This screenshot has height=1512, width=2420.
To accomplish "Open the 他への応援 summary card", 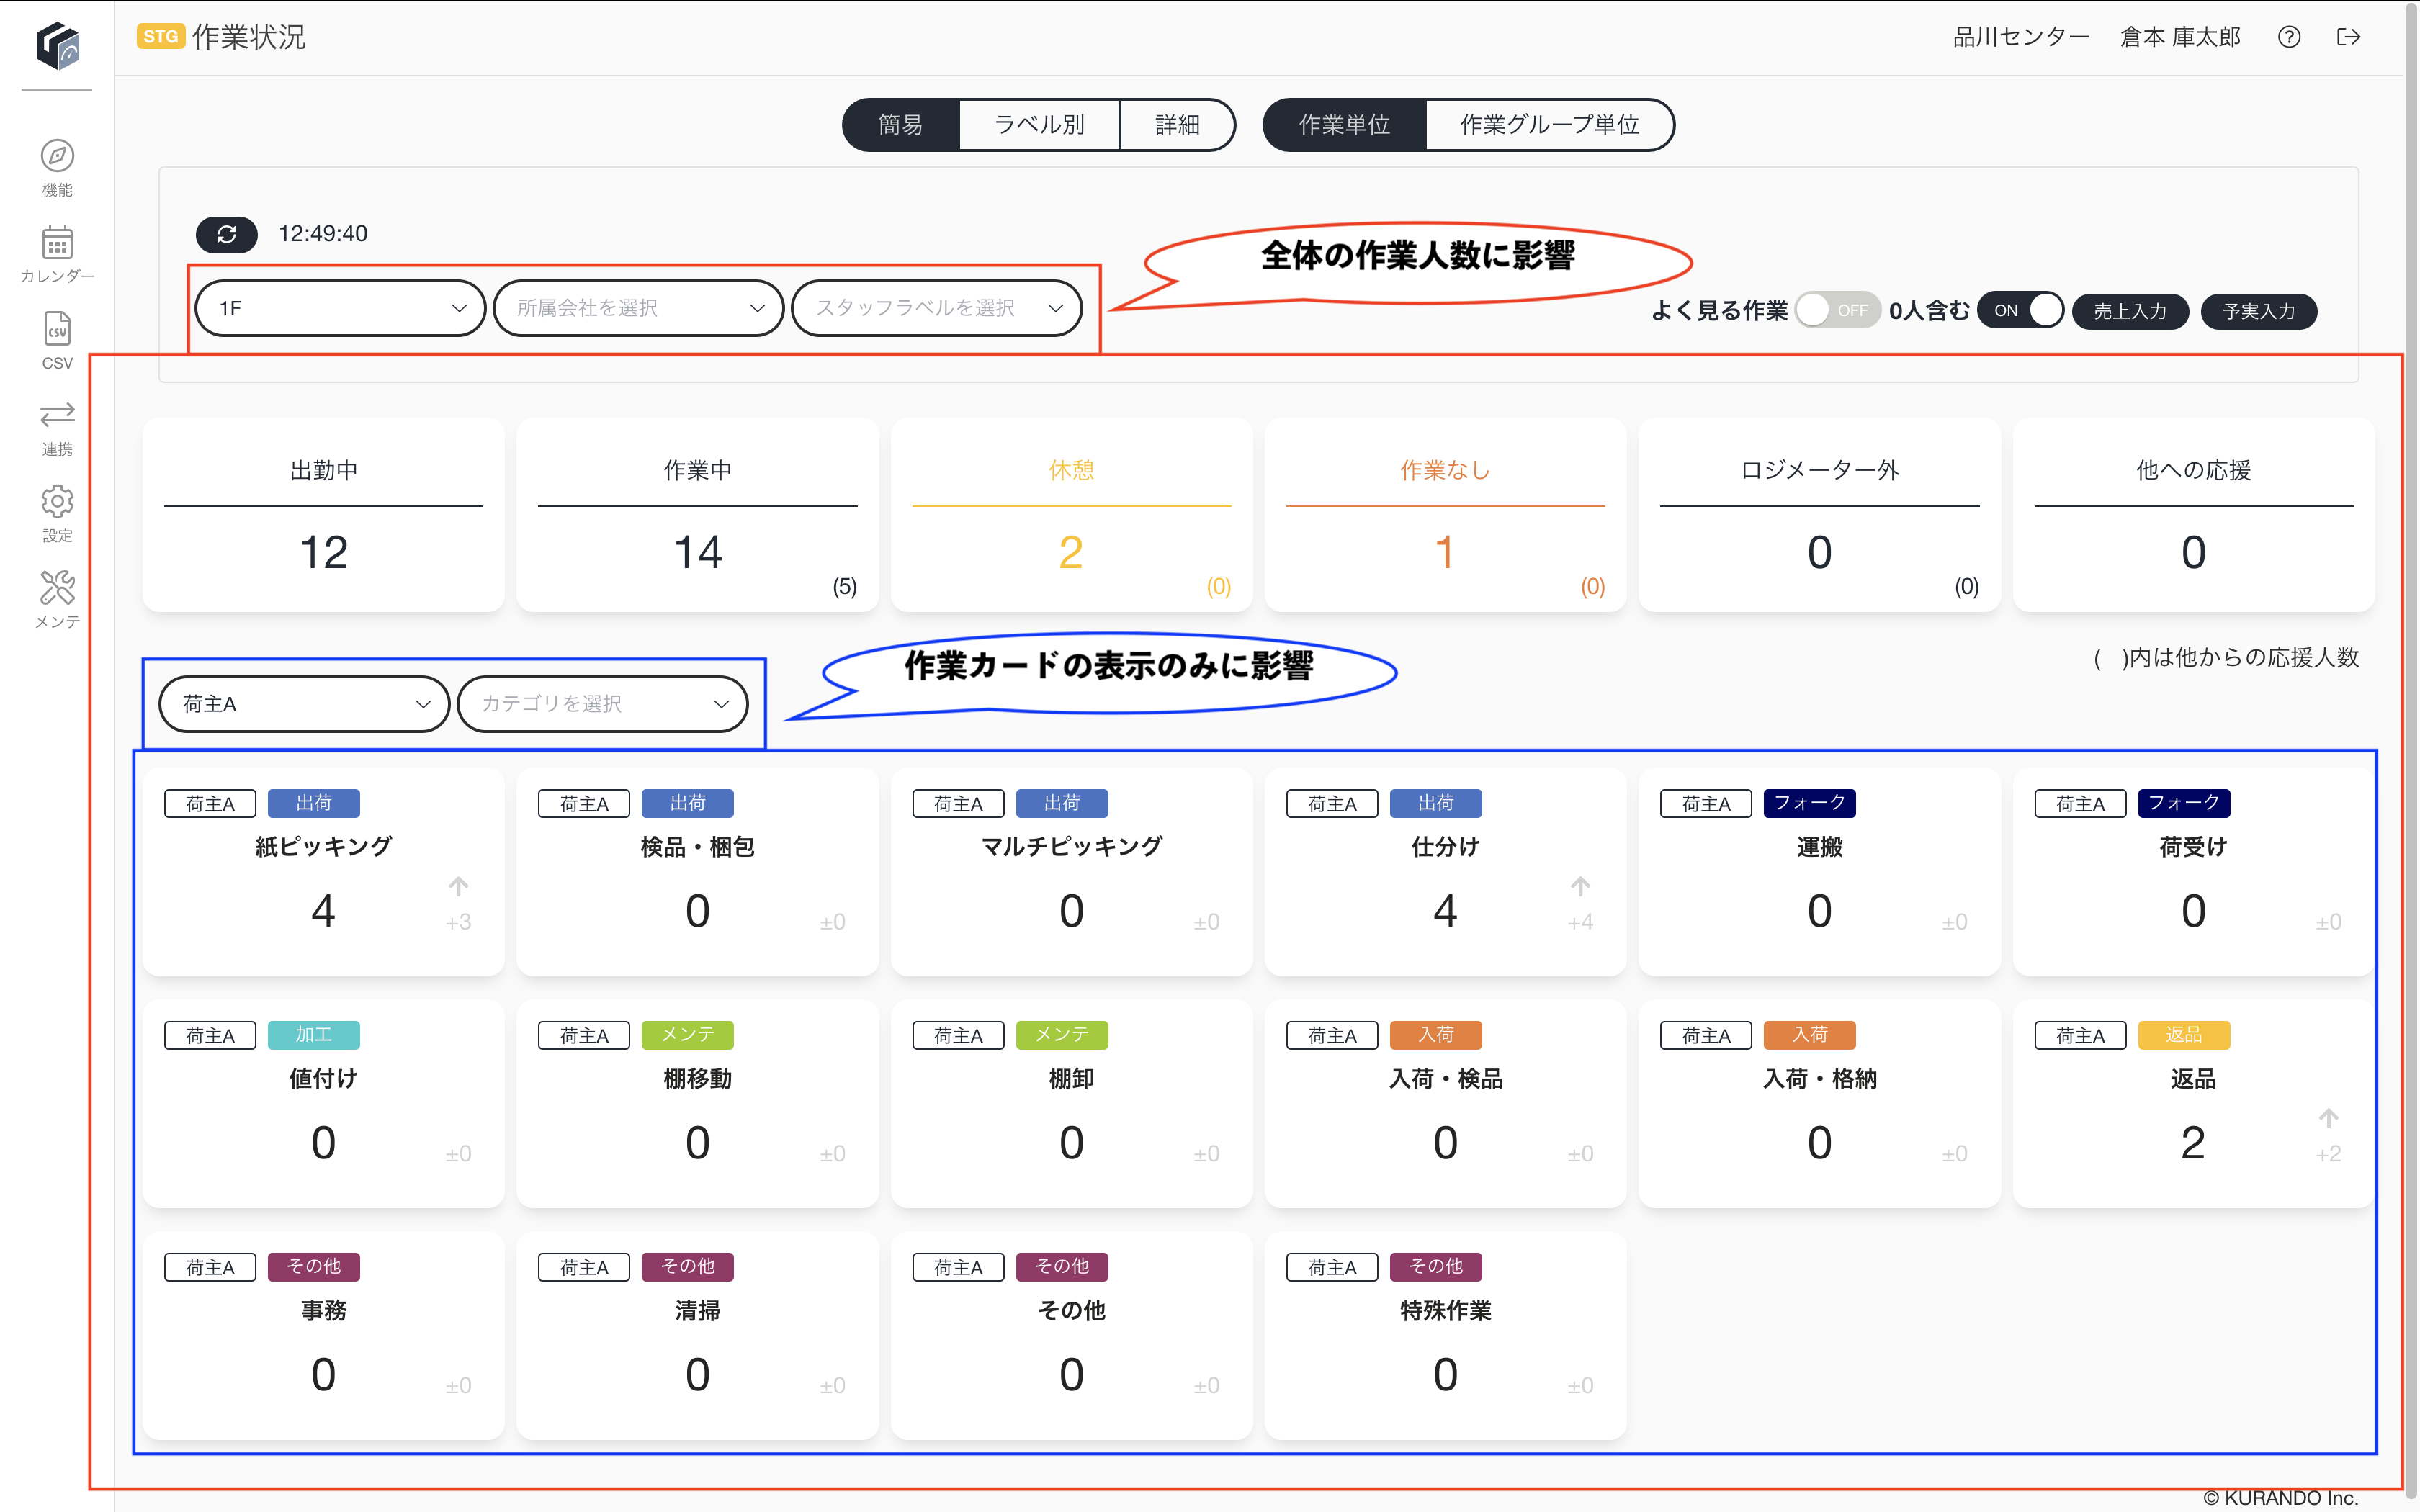I will pyautogui.click(x=2193, y=515).
